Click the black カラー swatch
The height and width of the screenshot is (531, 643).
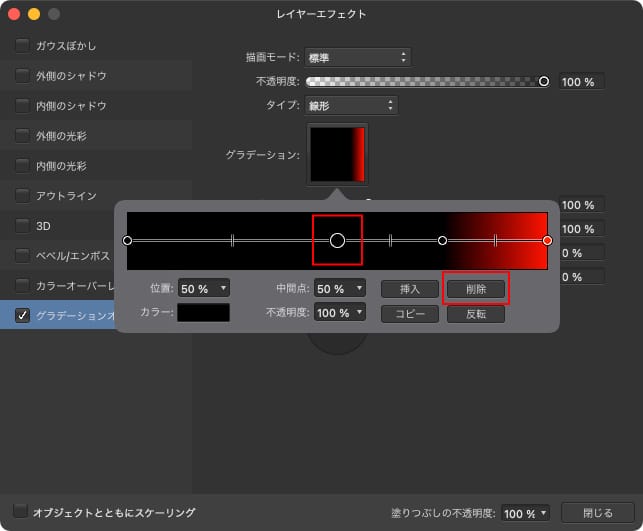[x=203, y=313]
